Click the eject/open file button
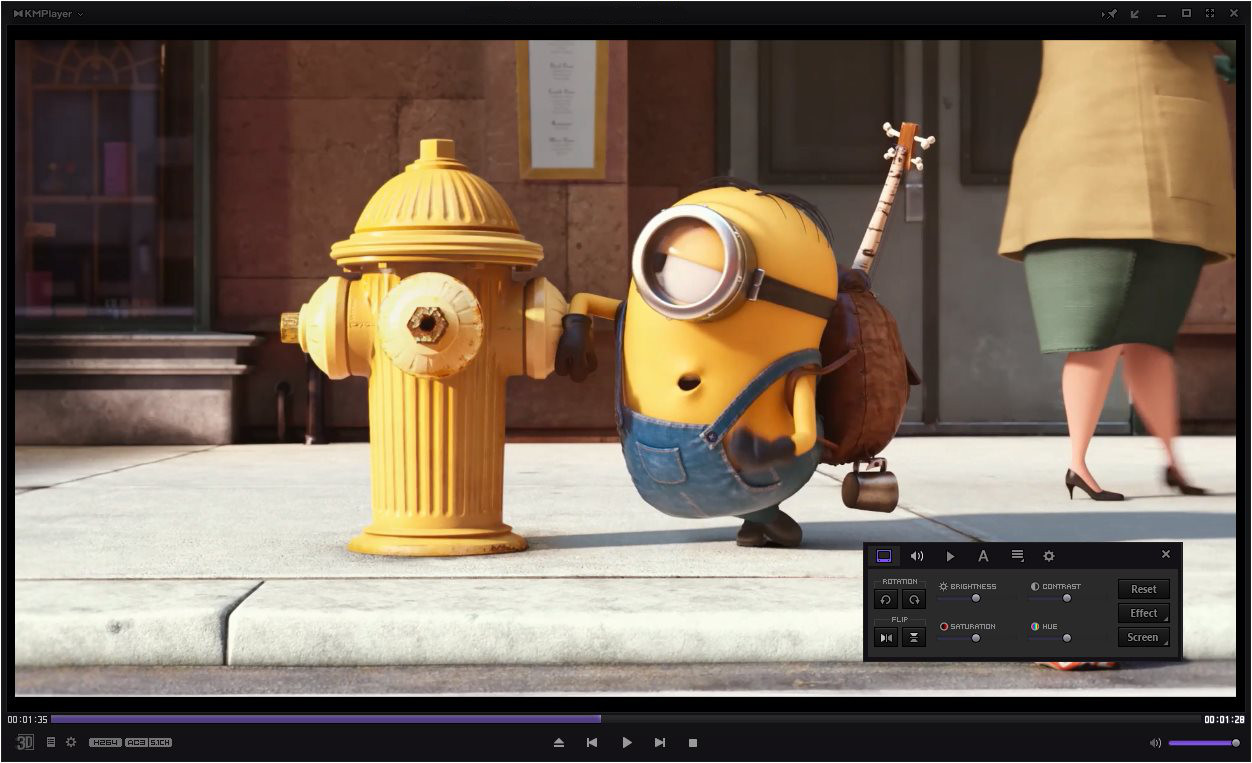Screen dimensions: 1252x763 pyautogui.click(x=559, y=743)
